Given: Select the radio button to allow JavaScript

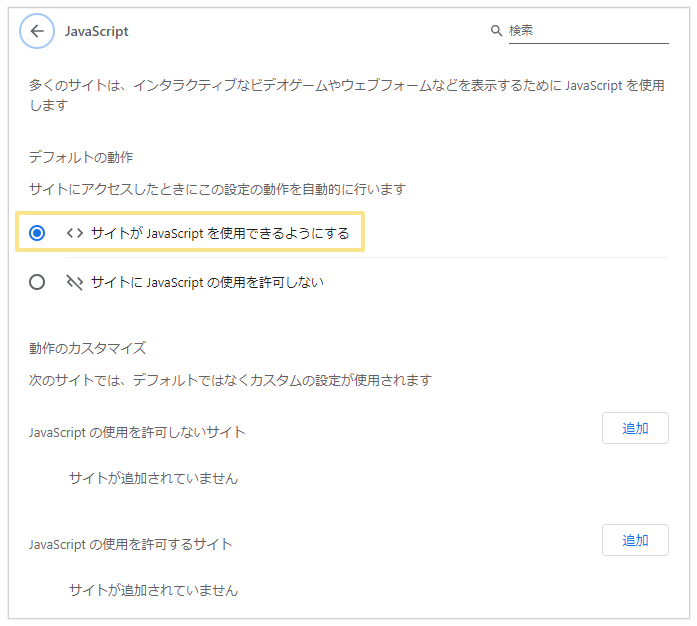Looking at the screenshot, I should [37, 233].
